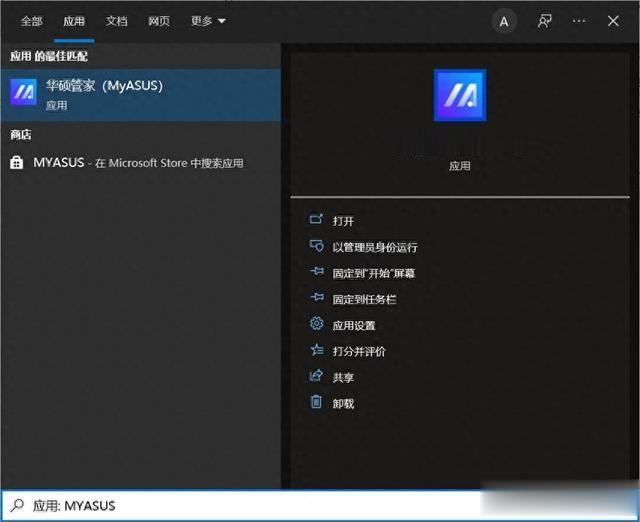The image size is (640, 522).
Task: Choose 打分并评价
Action: point(359,351)
